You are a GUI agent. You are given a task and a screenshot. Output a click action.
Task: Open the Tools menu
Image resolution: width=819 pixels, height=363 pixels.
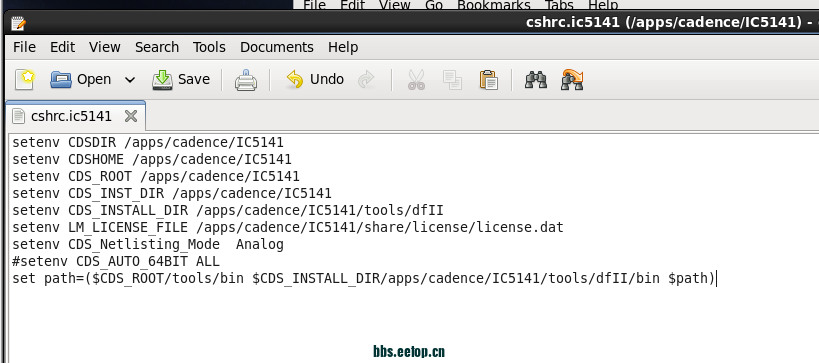pos(209,47)
